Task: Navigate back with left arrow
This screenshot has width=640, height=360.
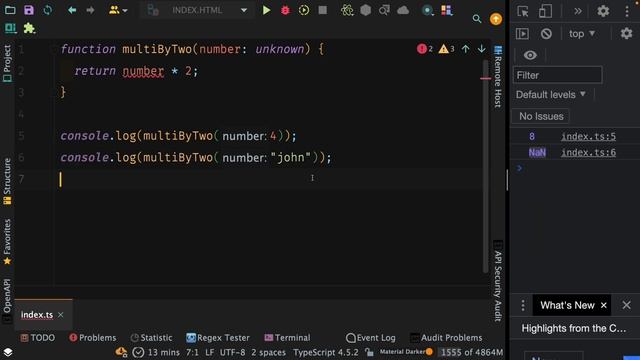Action: (x=72, y=10)
